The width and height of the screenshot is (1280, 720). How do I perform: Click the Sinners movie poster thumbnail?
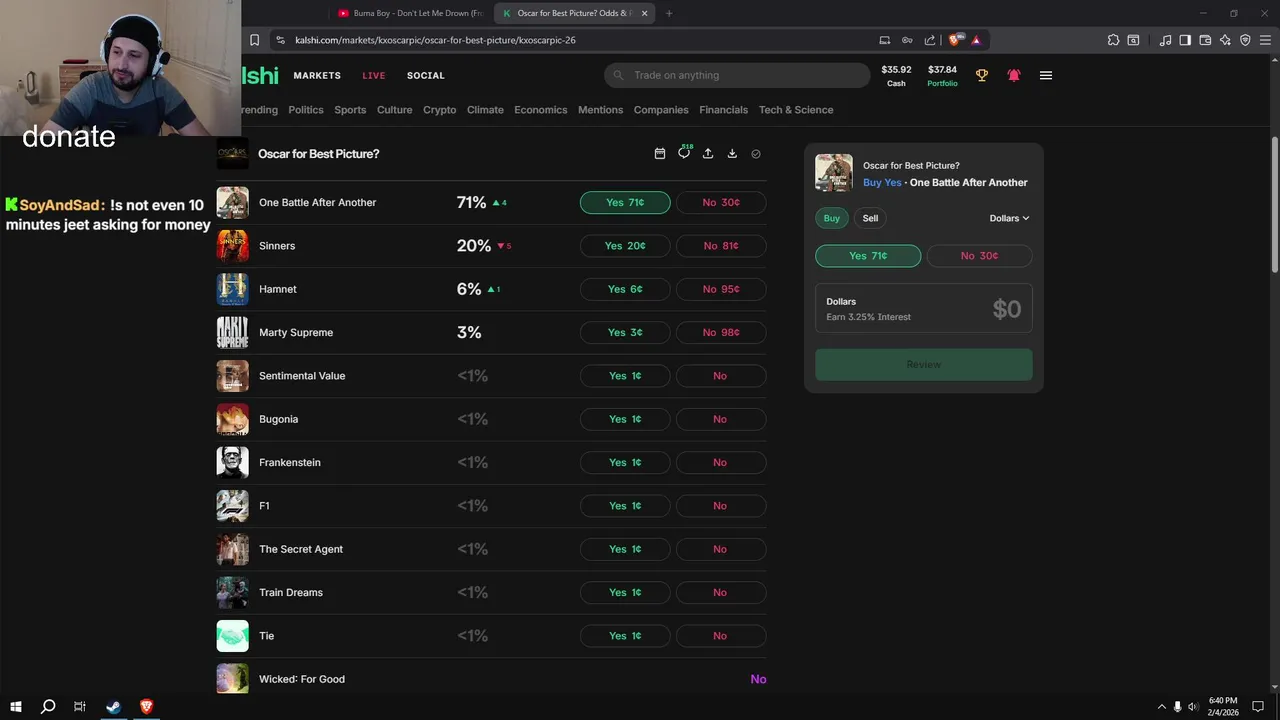point(233,246)
